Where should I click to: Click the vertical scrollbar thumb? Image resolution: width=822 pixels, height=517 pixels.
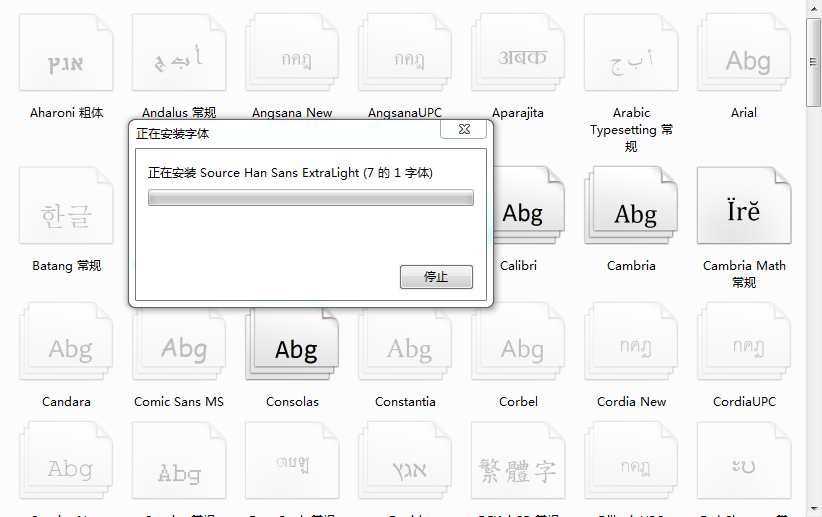(814, 62)
